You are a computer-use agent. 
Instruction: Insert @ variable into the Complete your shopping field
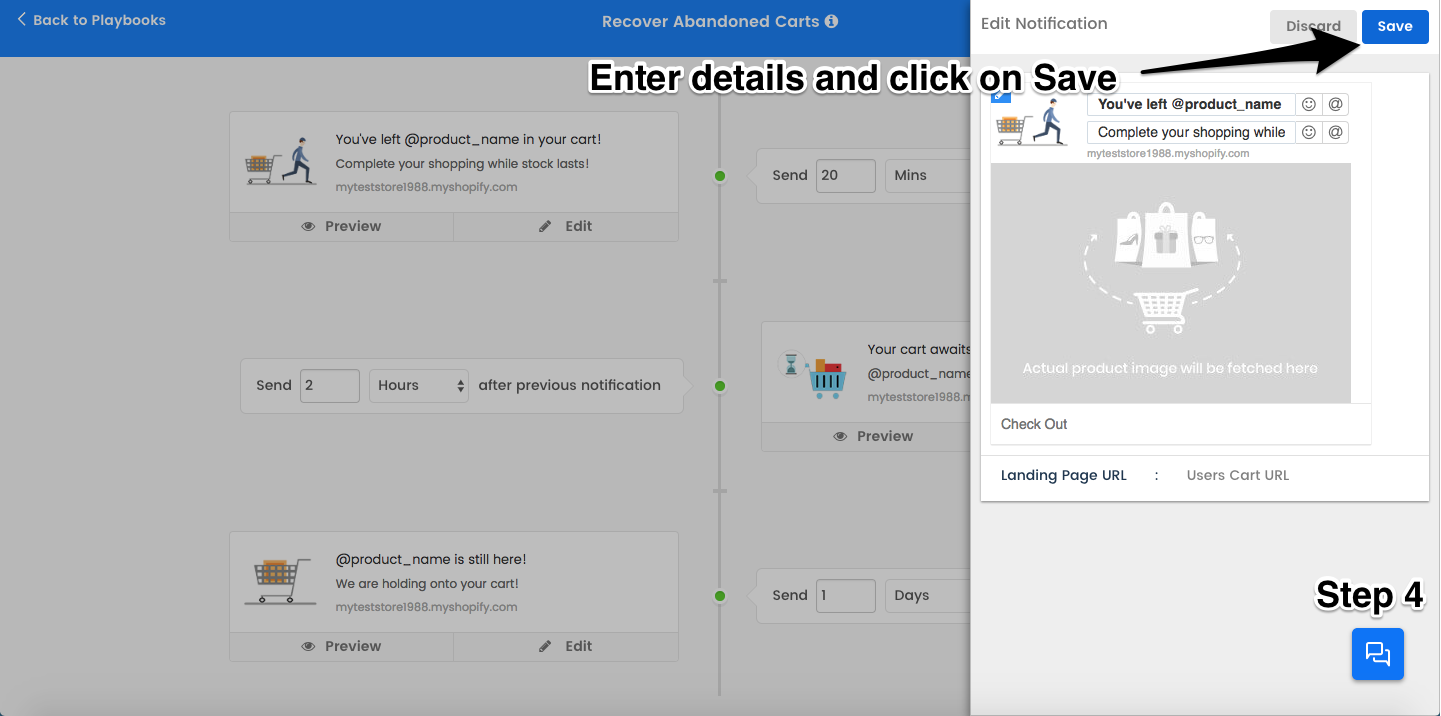coord(1335,132)
